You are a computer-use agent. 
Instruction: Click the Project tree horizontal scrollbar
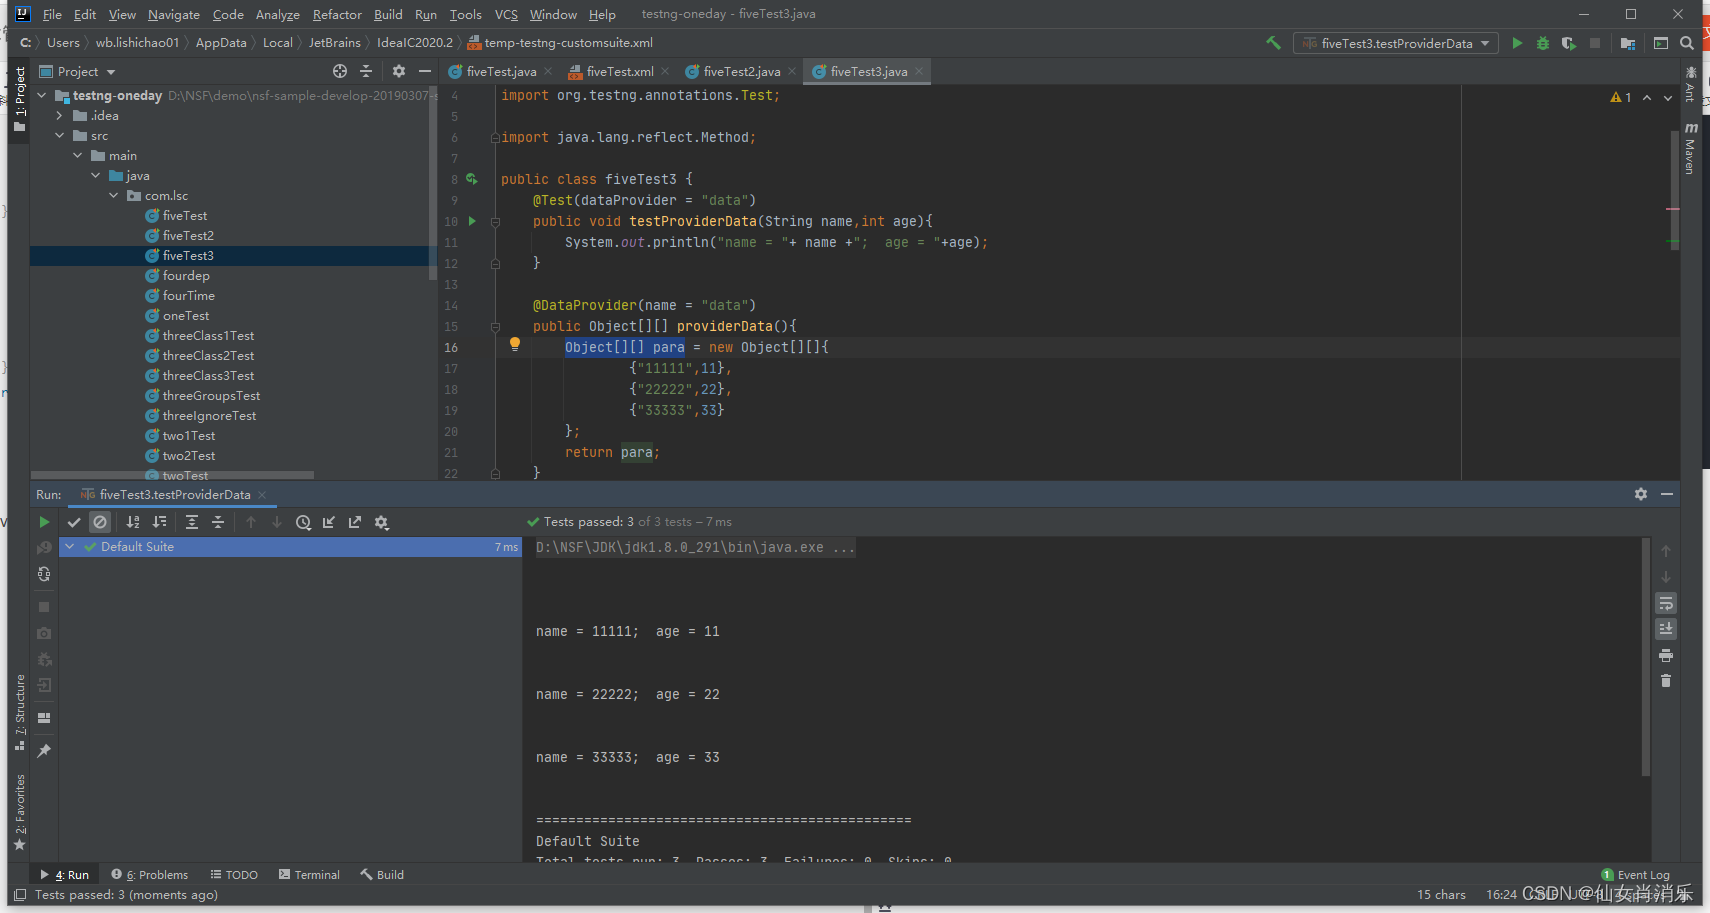[x=172, y=475]
